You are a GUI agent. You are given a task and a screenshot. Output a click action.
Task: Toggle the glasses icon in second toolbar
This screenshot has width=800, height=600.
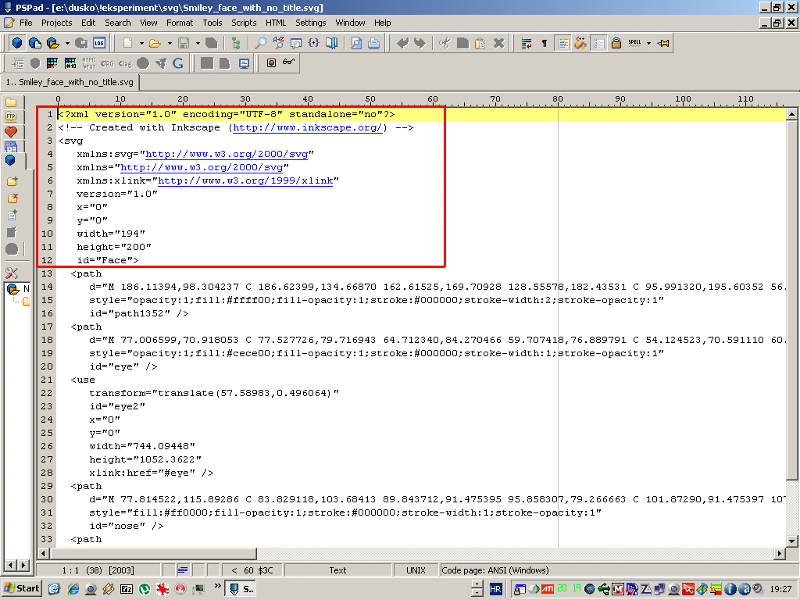pyautogui.click(x=289, y=62)
